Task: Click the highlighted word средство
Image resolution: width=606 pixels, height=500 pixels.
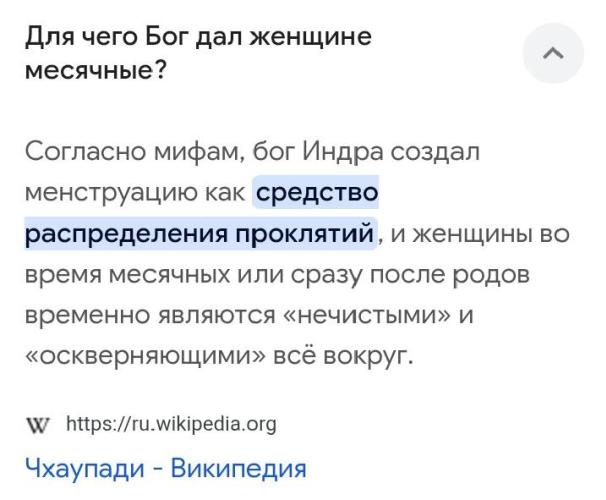Action: [x=317, y=192]
